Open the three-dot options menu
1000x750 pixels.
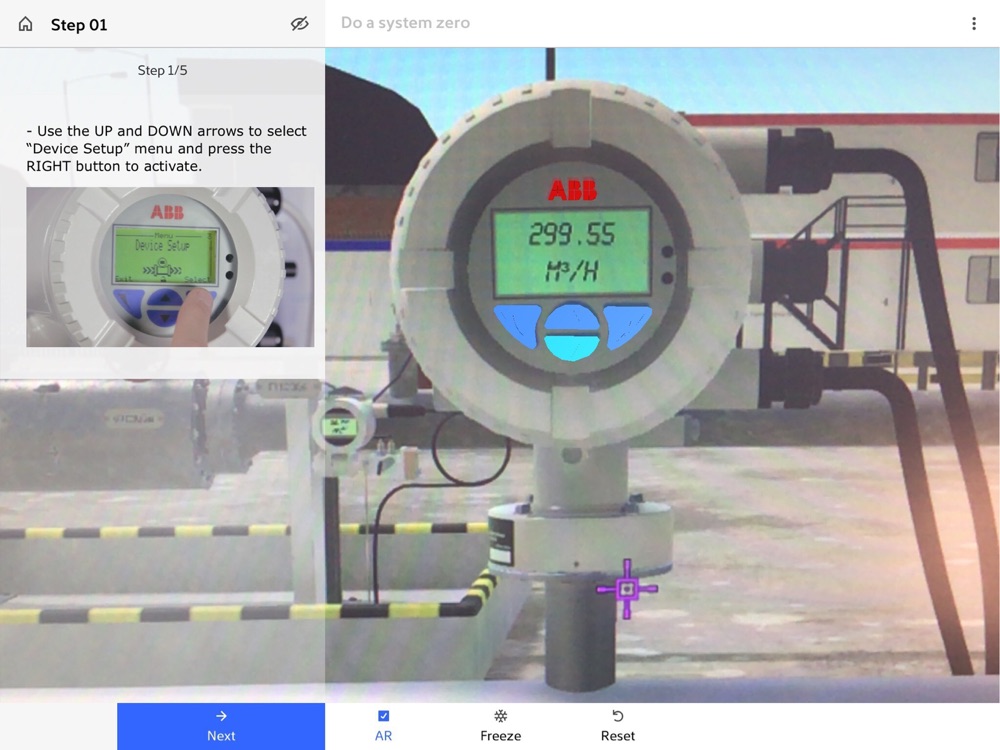(973, 24)
